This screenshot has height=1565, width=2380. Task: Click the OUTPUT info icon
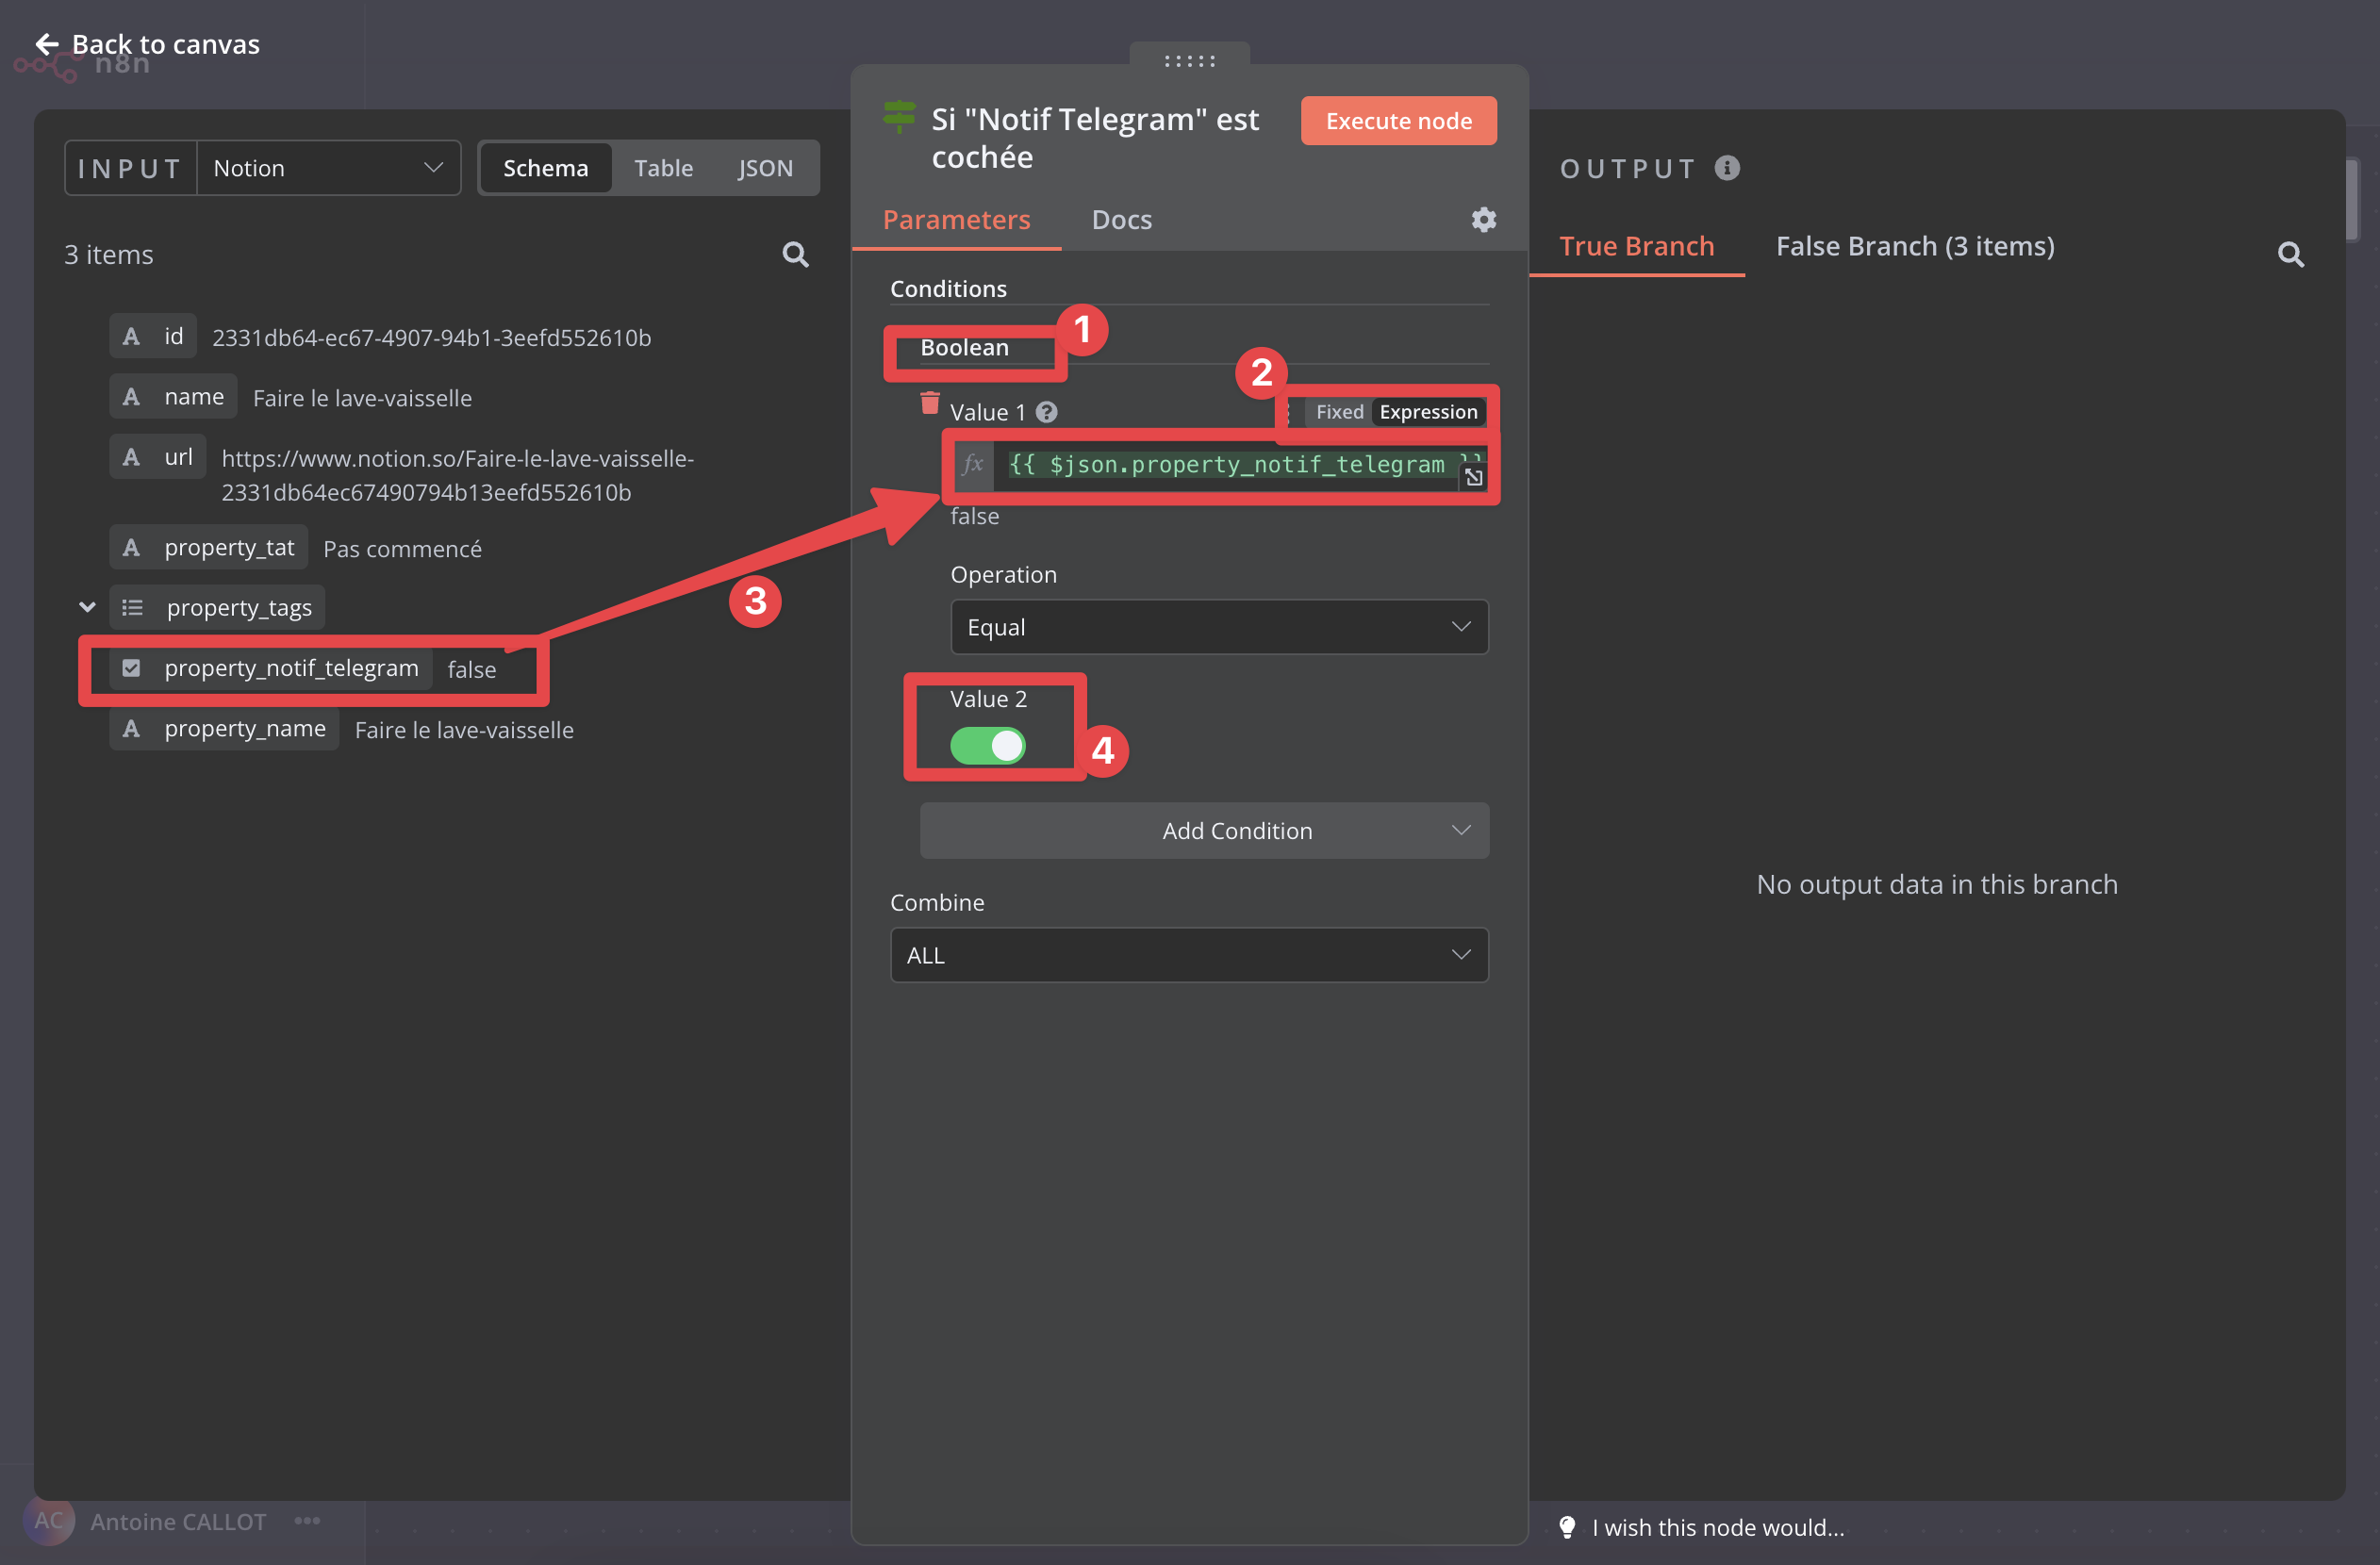pos(1727,168)
